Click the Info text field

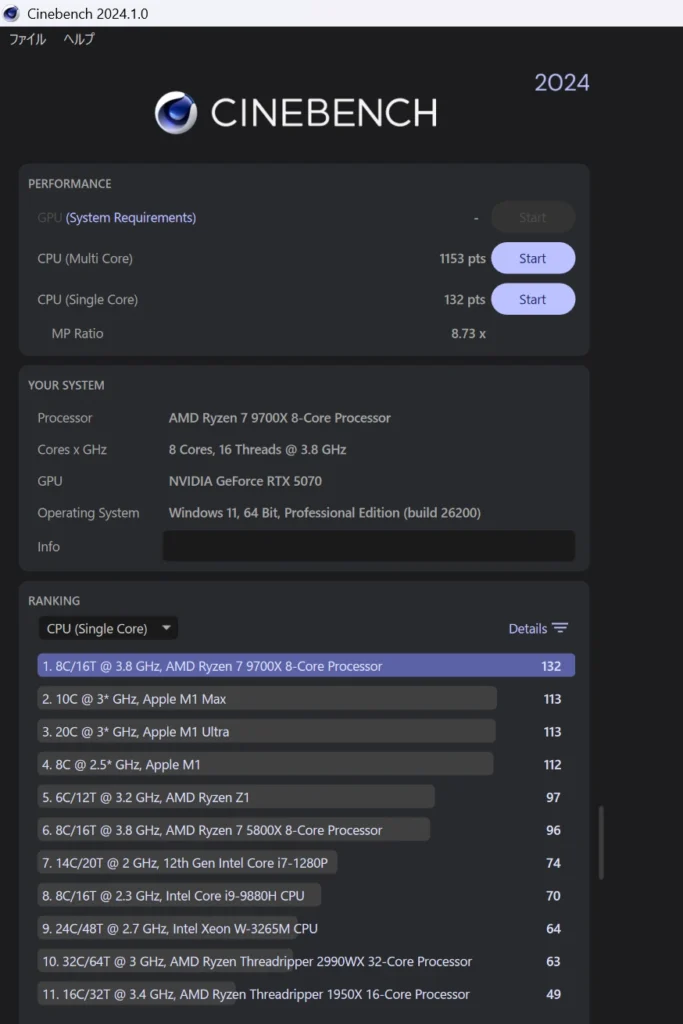pos(368,546)
